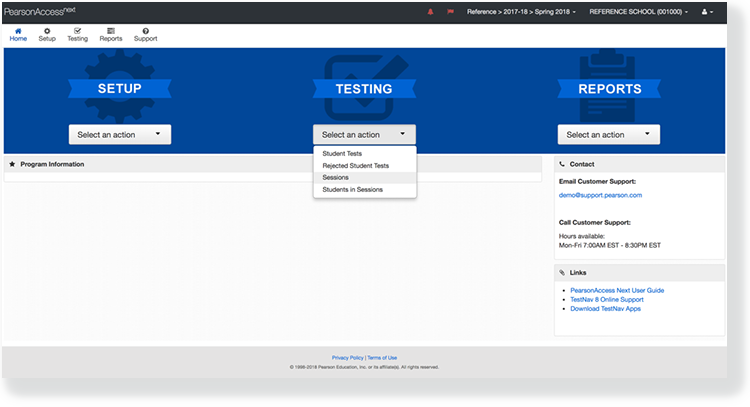Click the demo@support.pearson.com email link
Viewport: 750px width, 407px height.
coord(600,195)
